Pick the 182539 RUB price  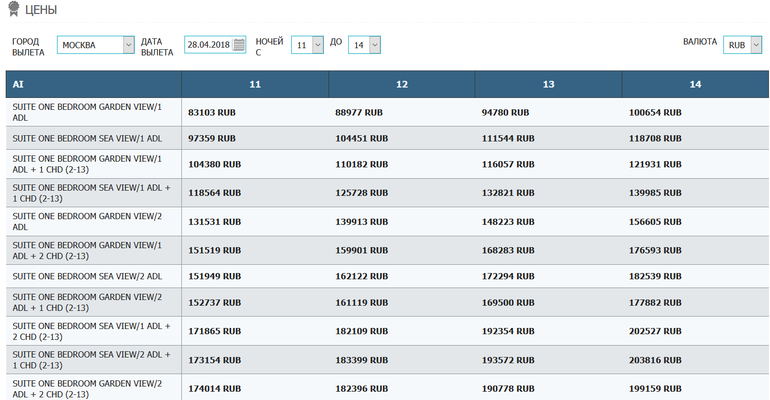tap(655, 276)
